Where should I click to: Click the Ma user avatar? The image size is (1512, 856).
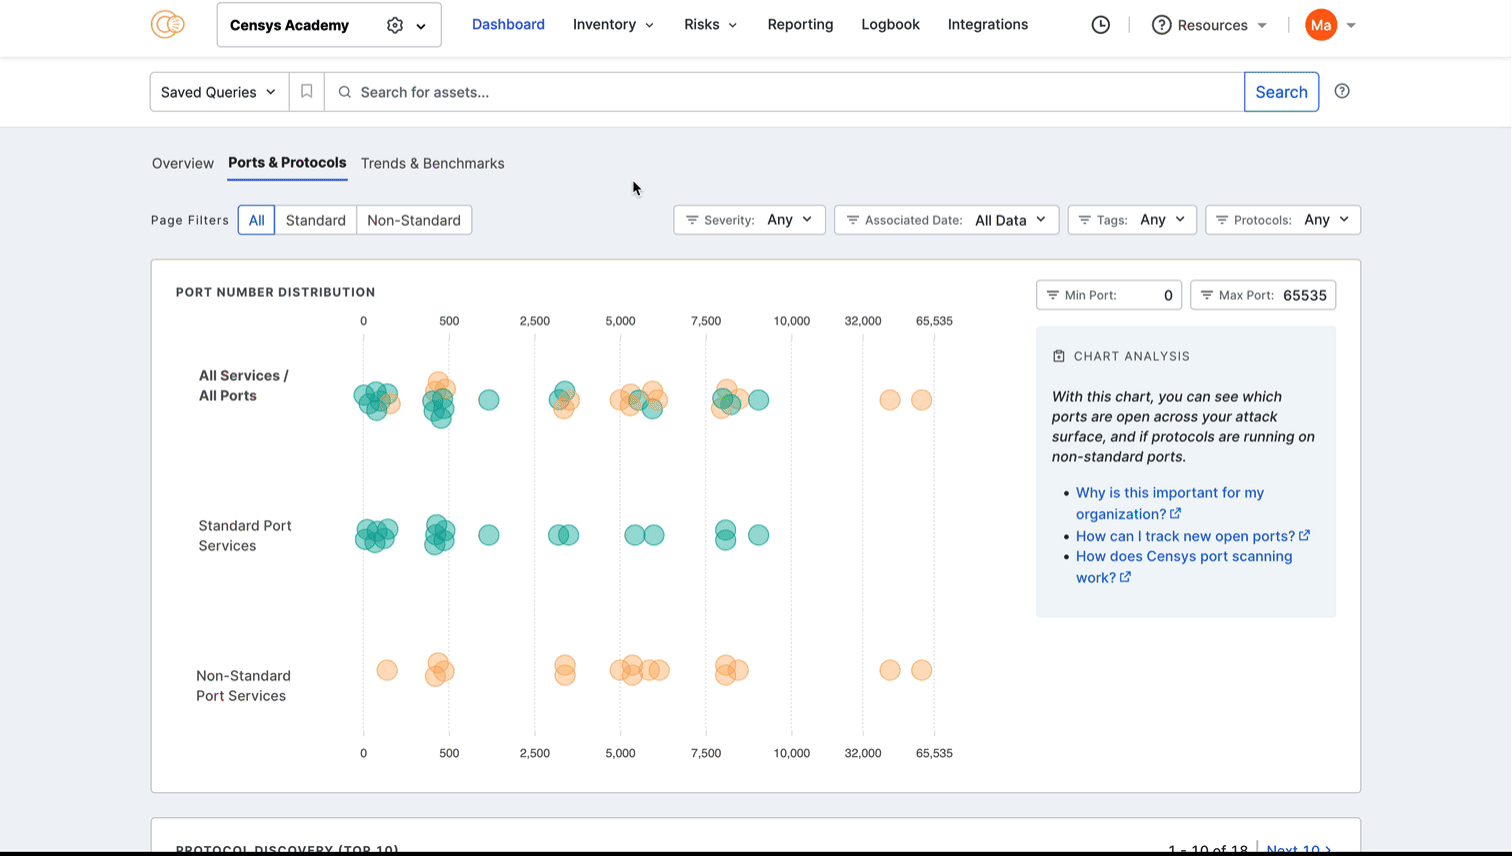(x=1321, y=25)
